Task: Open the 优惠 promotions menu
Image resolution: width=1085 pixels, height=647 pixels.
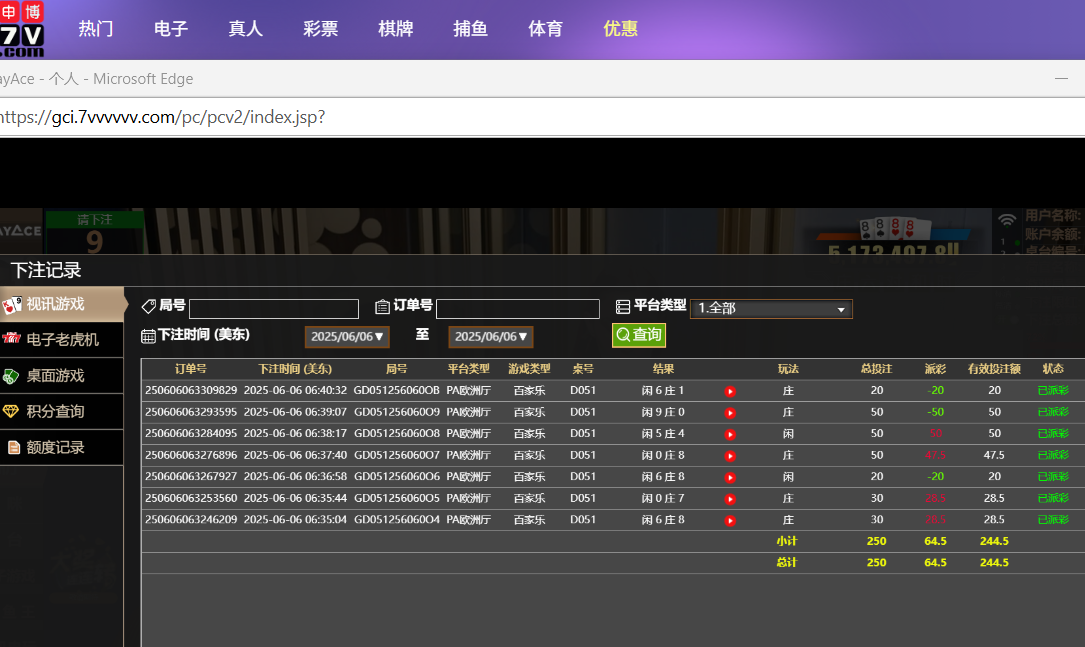Action: [x=620, y=29]
